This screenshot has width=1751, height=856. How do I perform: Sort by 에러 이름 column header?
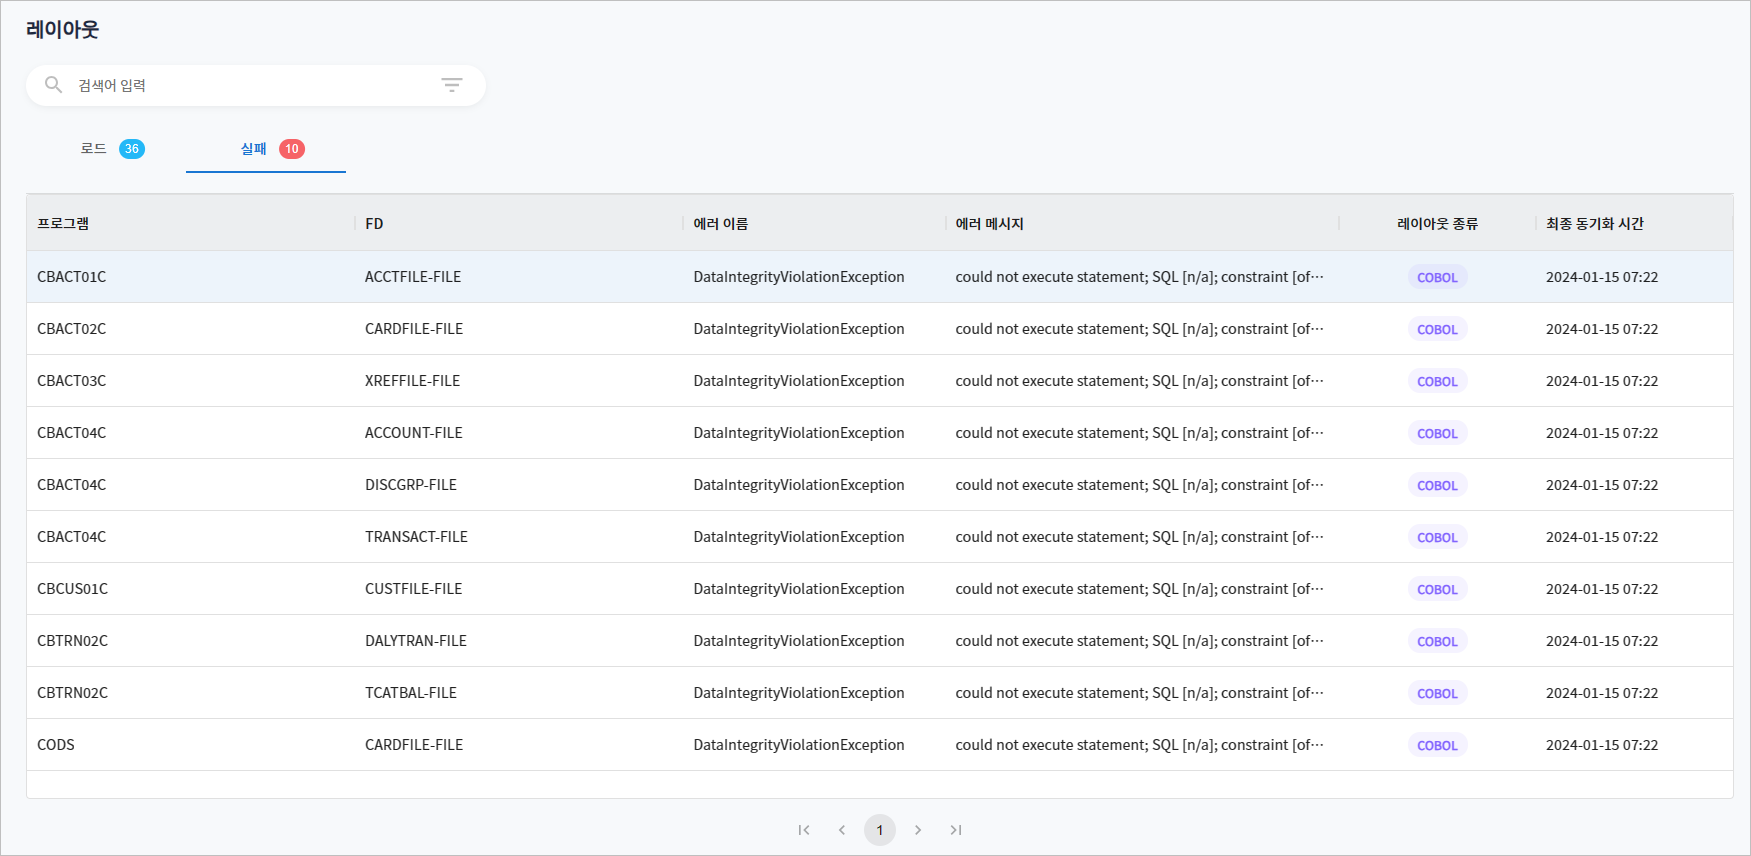(721, 224)
